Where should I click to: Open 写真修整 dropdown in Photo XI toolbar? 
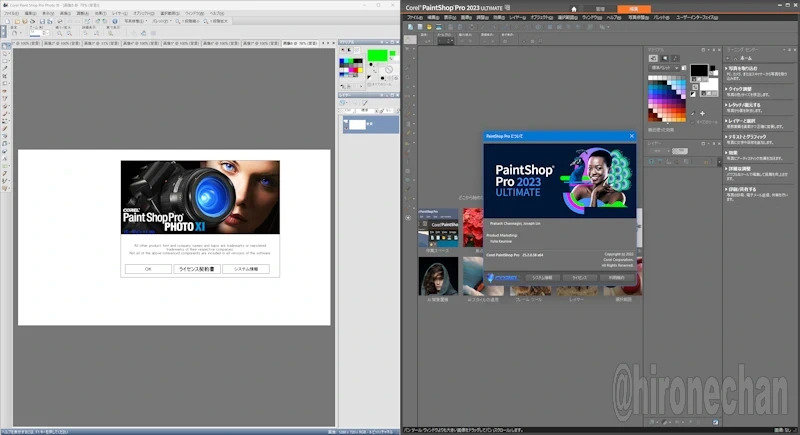click(135, 21)
